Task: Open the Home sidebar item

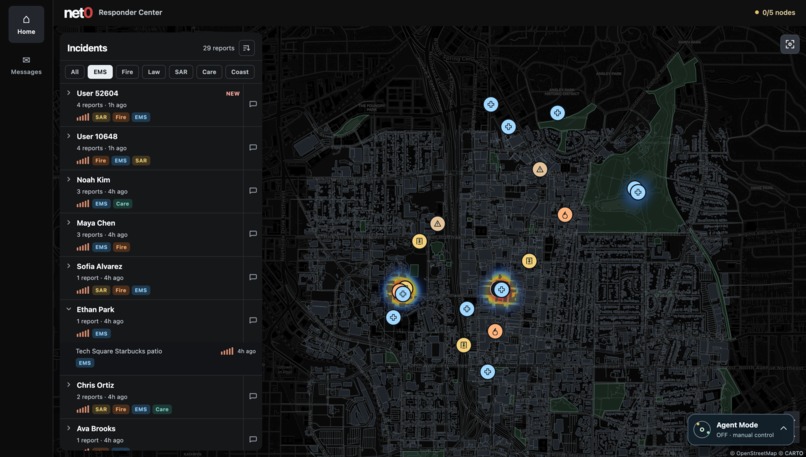Action: point(26,24)
